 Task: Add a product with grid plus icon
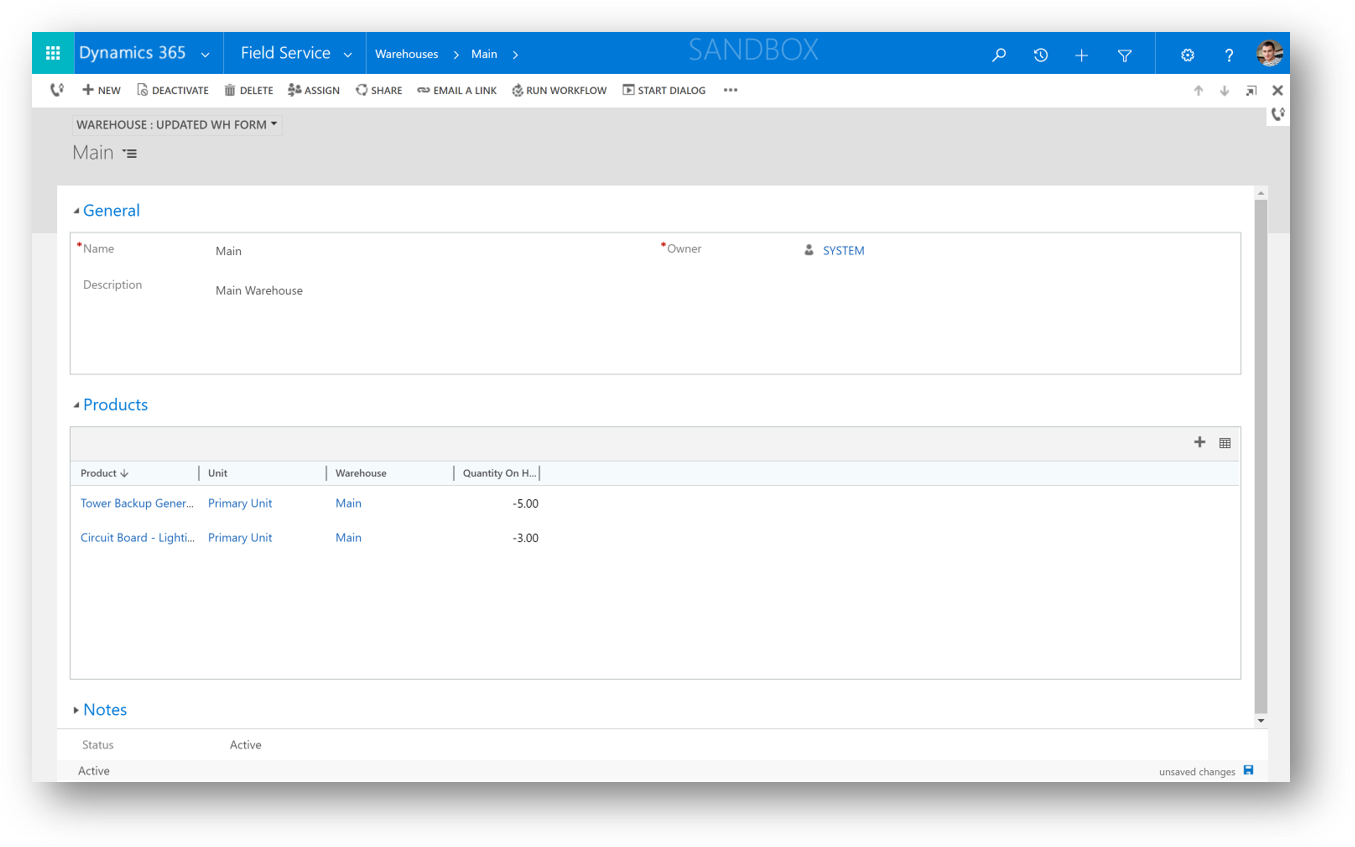click(1200, 442)
